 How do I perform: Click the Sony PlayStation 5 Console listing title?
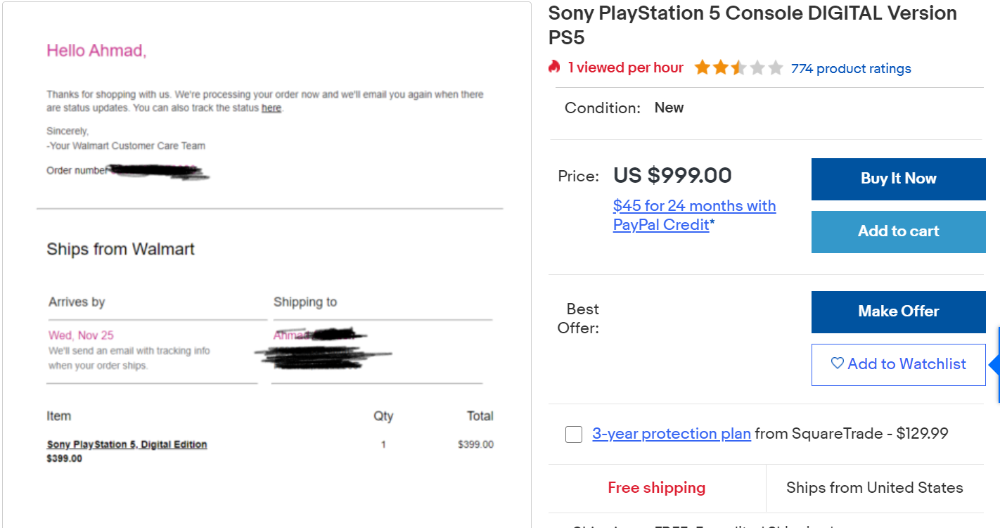click(753, 25)
